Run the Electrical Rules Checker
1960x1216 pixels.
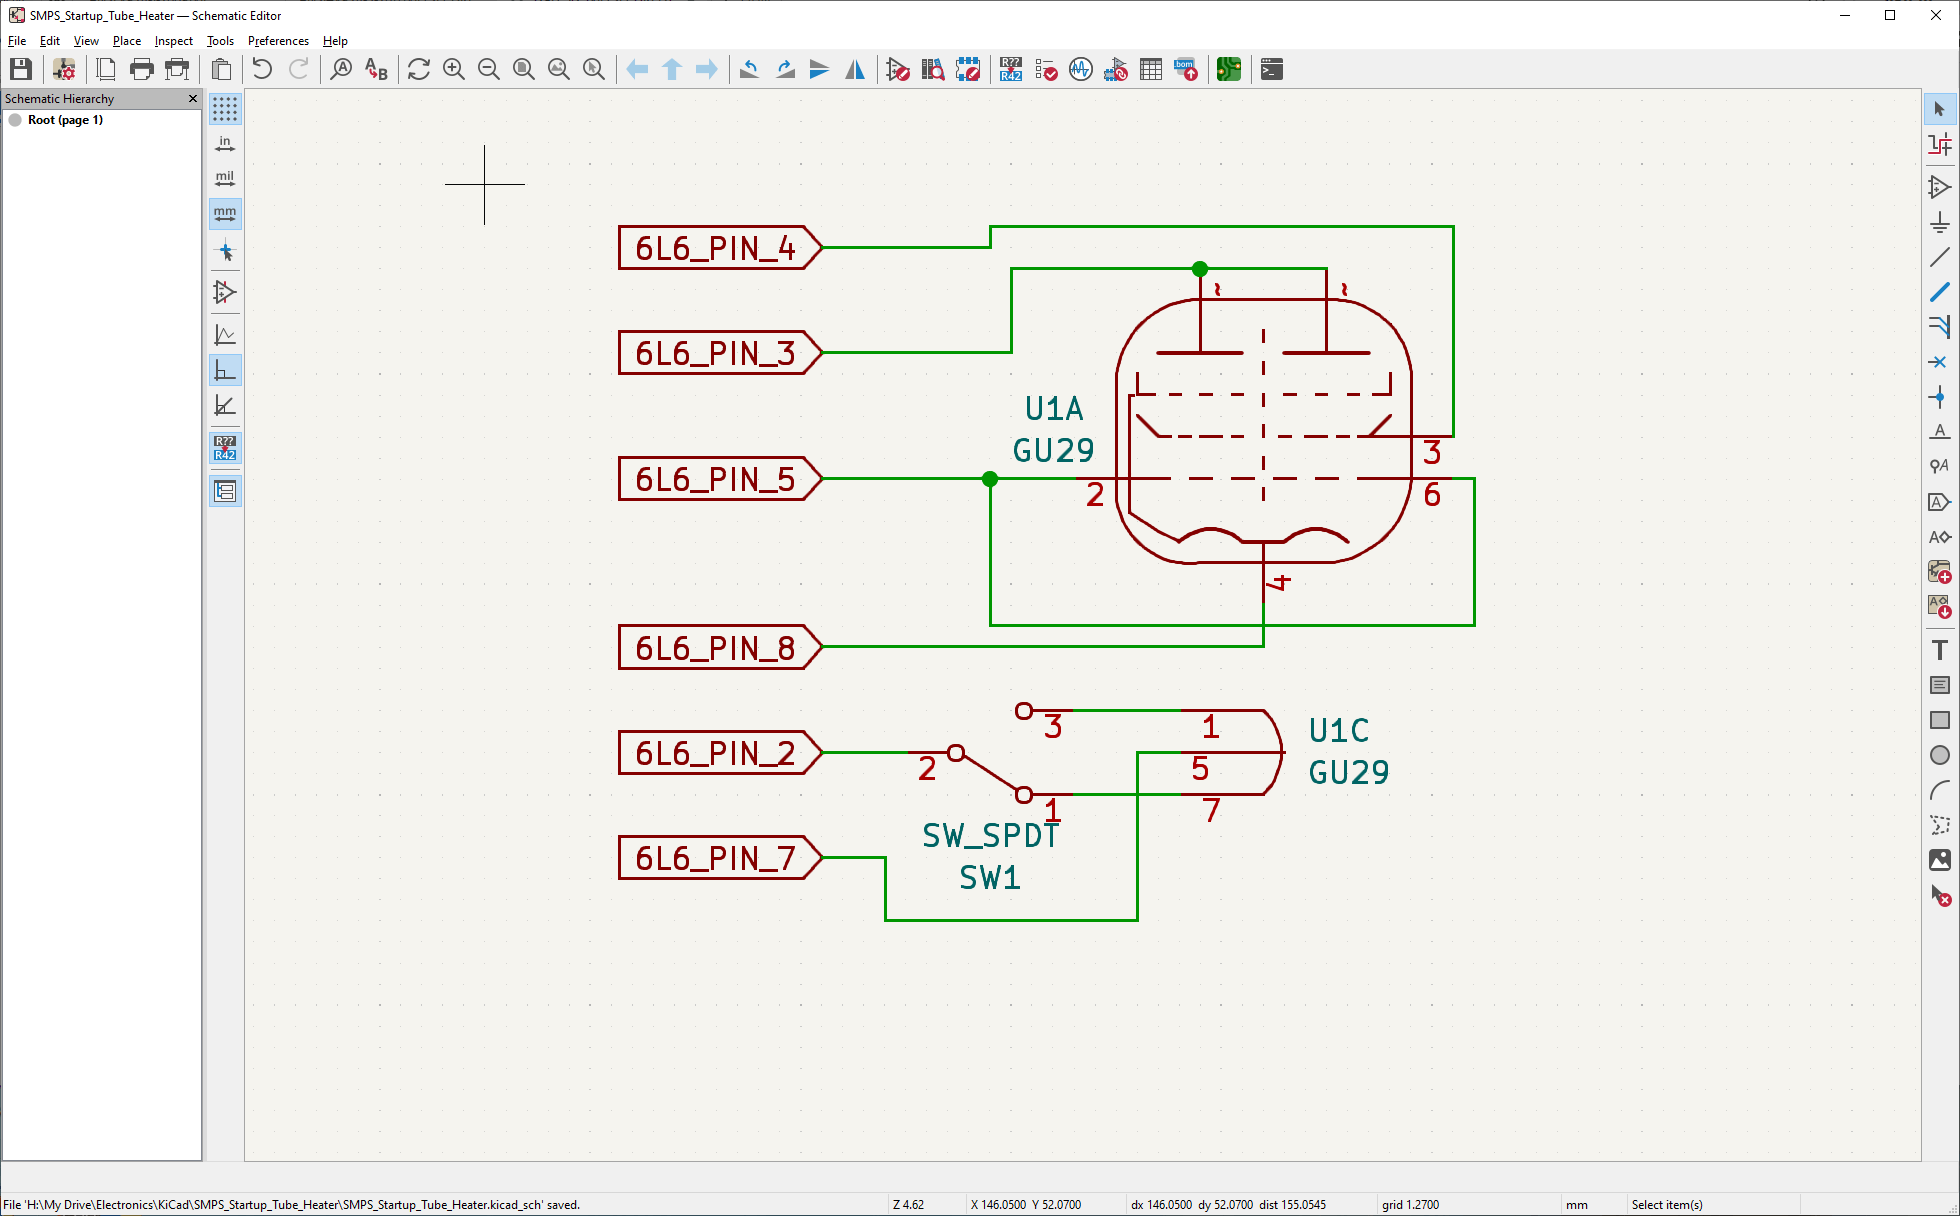[1046, 69]
